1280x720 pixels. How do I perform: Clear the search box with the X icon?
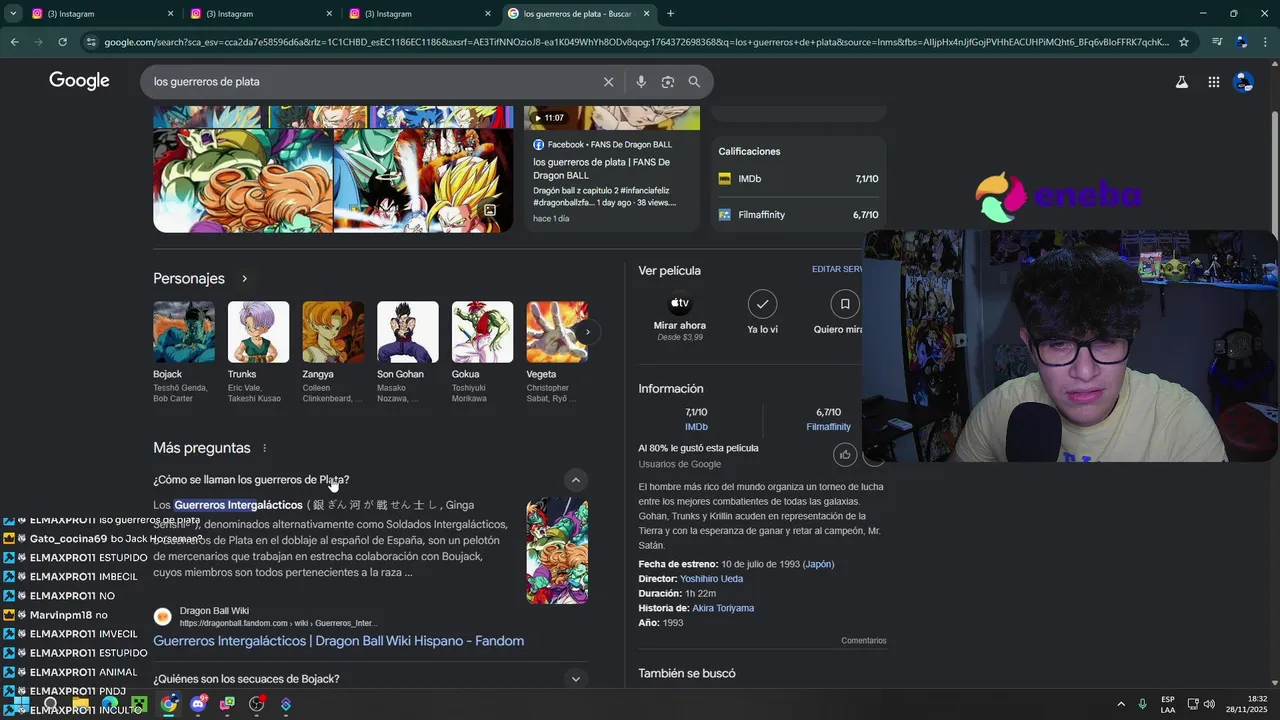coord(608,82)
